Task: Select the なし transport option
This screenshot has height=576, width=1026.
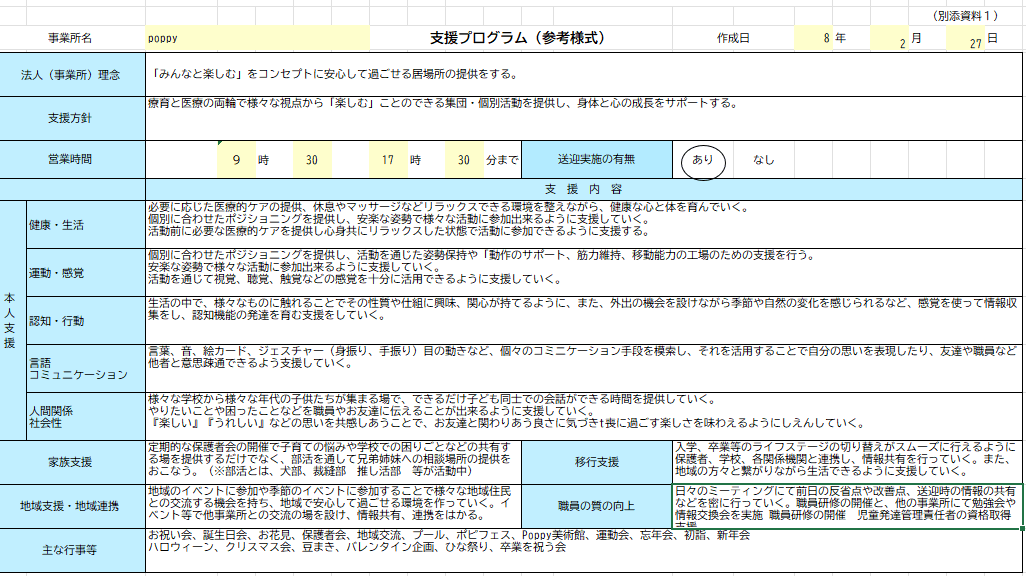Action: coord(763,160)
